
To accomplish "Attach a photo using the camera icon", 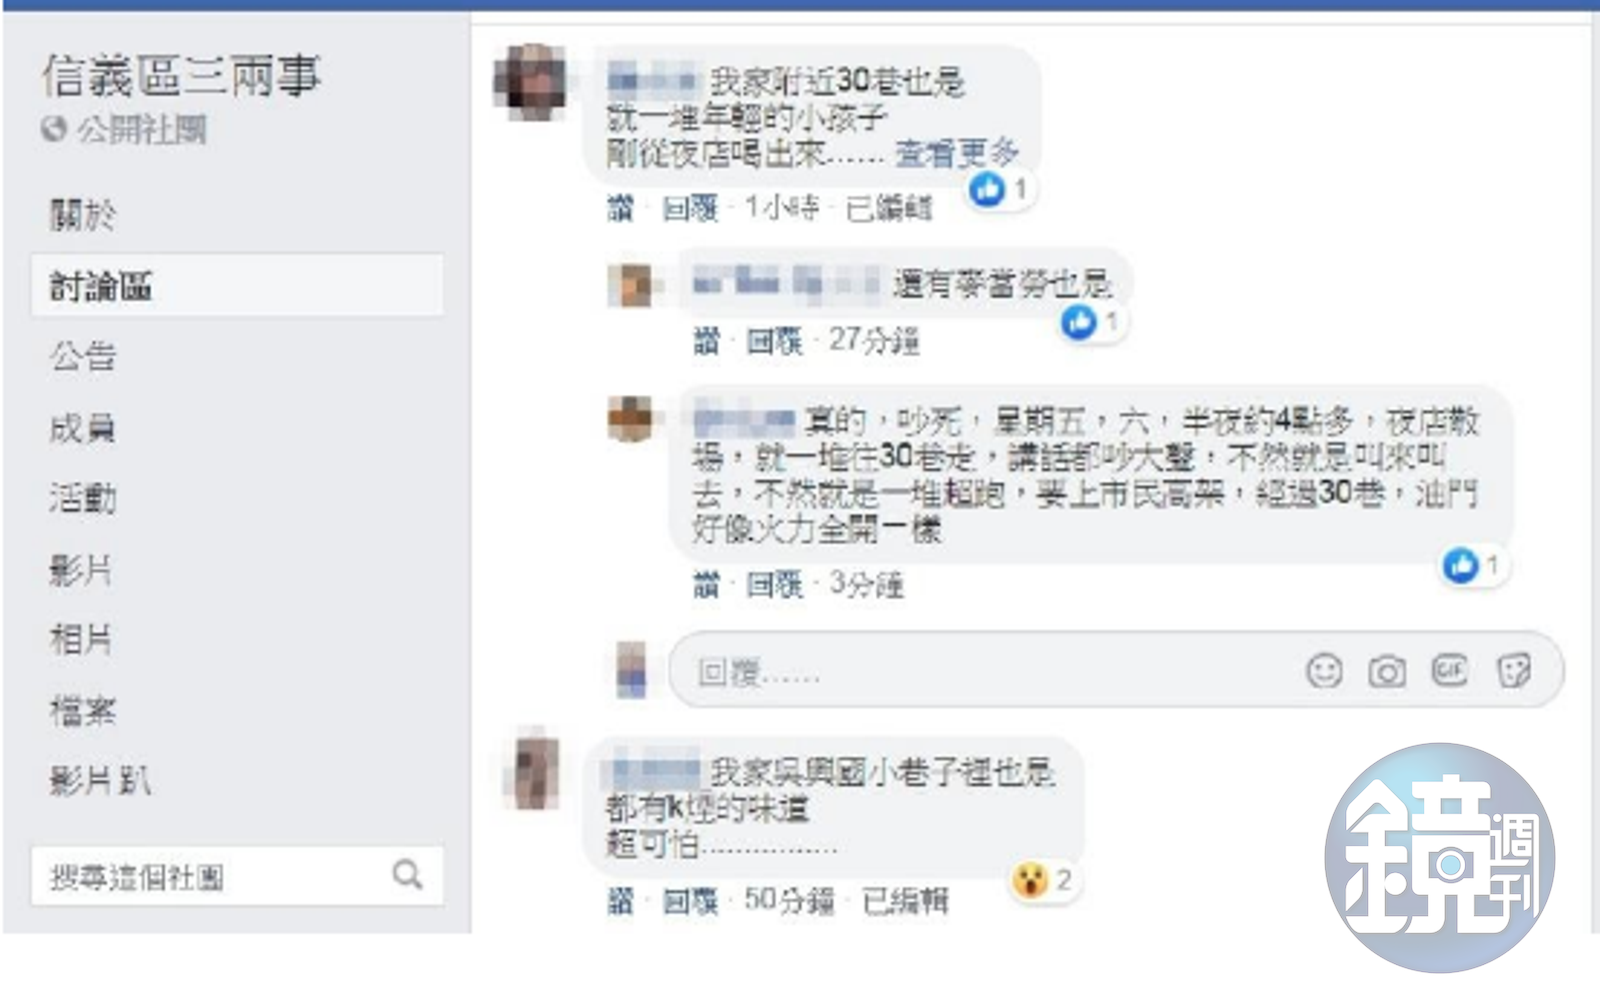I will tap(1387, 671).
